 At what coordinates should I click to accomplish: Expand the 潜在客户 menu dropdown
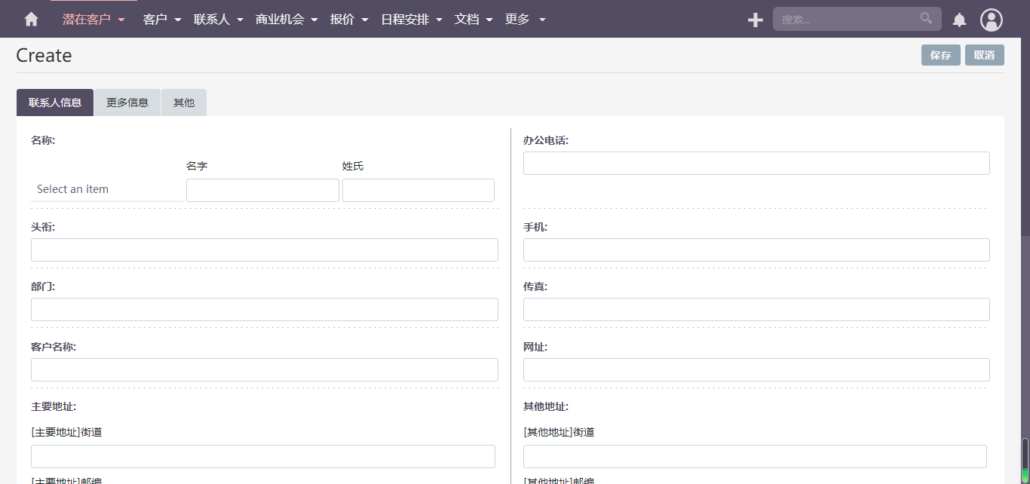94,19
